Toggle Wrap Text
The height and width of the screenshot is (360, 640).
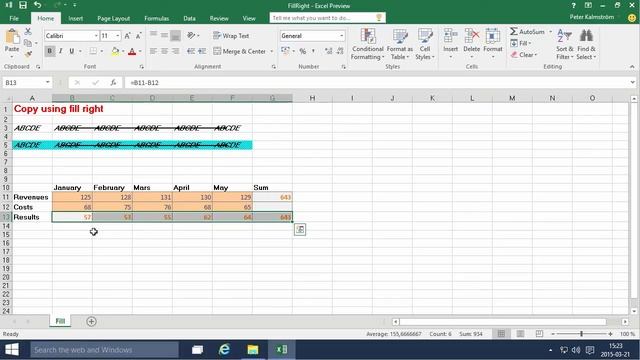pos(231,36)
